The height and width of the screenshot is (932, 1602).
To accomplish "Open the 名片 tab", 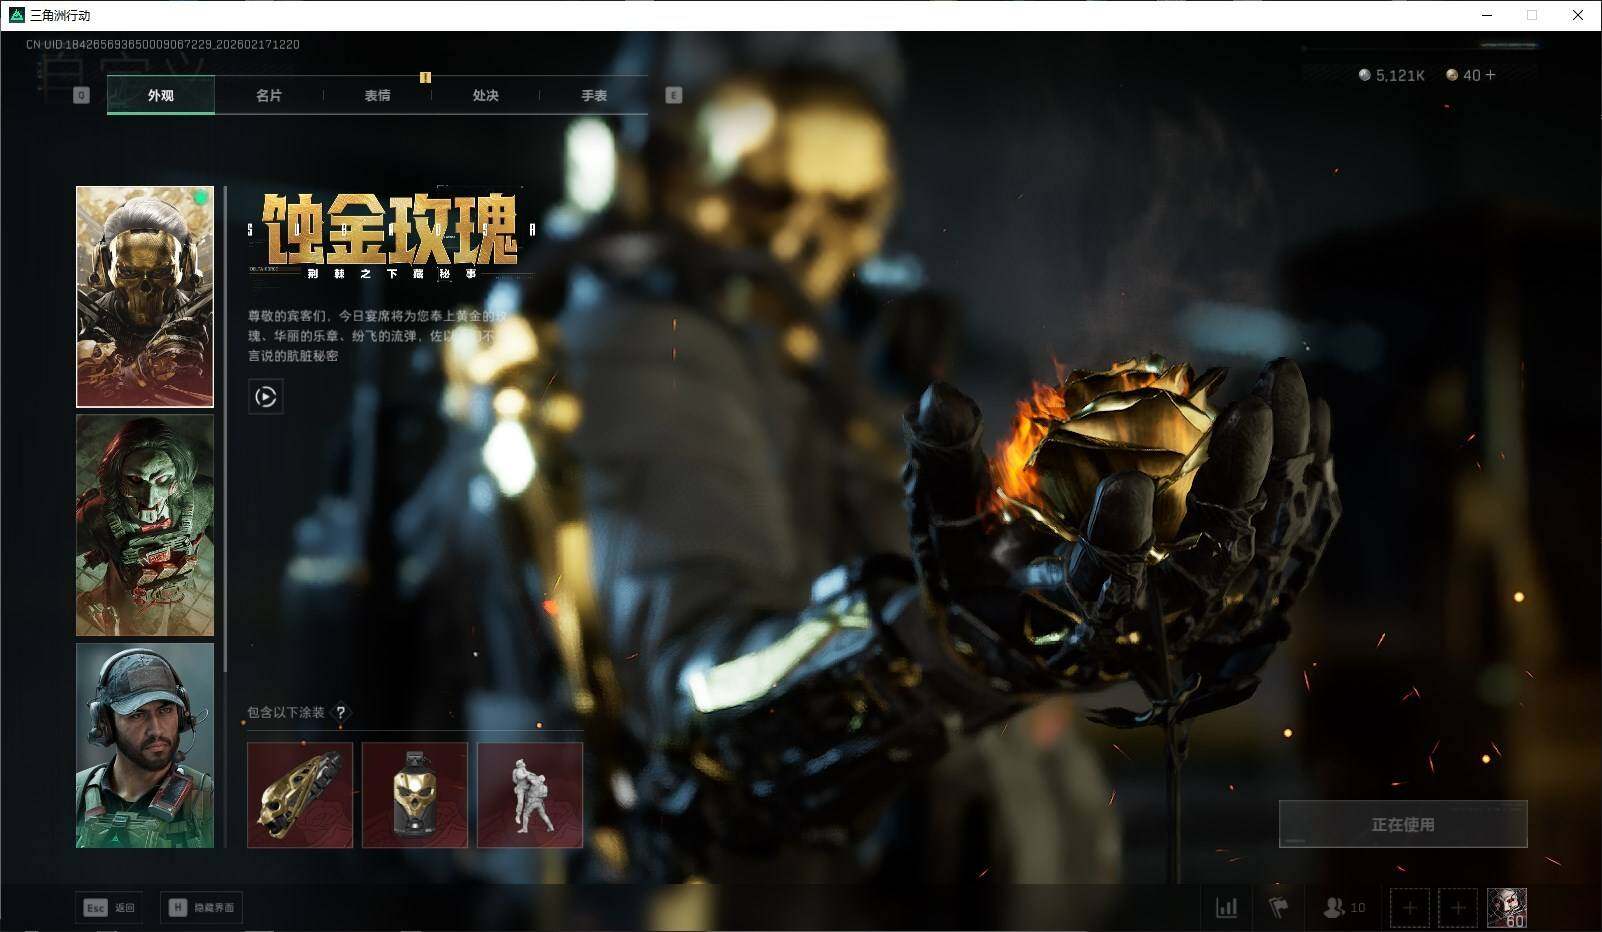I will pyautogui.click(x=269, y=95).
